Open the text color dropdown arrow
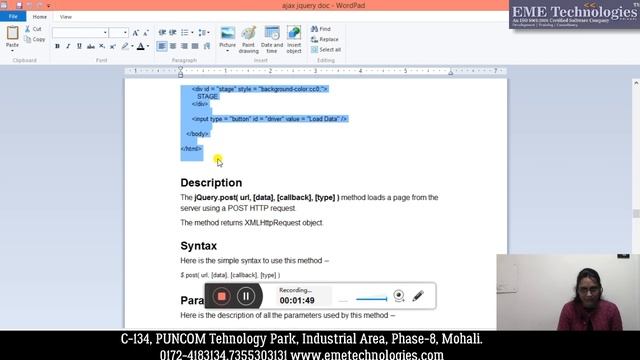Image resolution: width=640 pixels, height=360 pixels. 148,47
